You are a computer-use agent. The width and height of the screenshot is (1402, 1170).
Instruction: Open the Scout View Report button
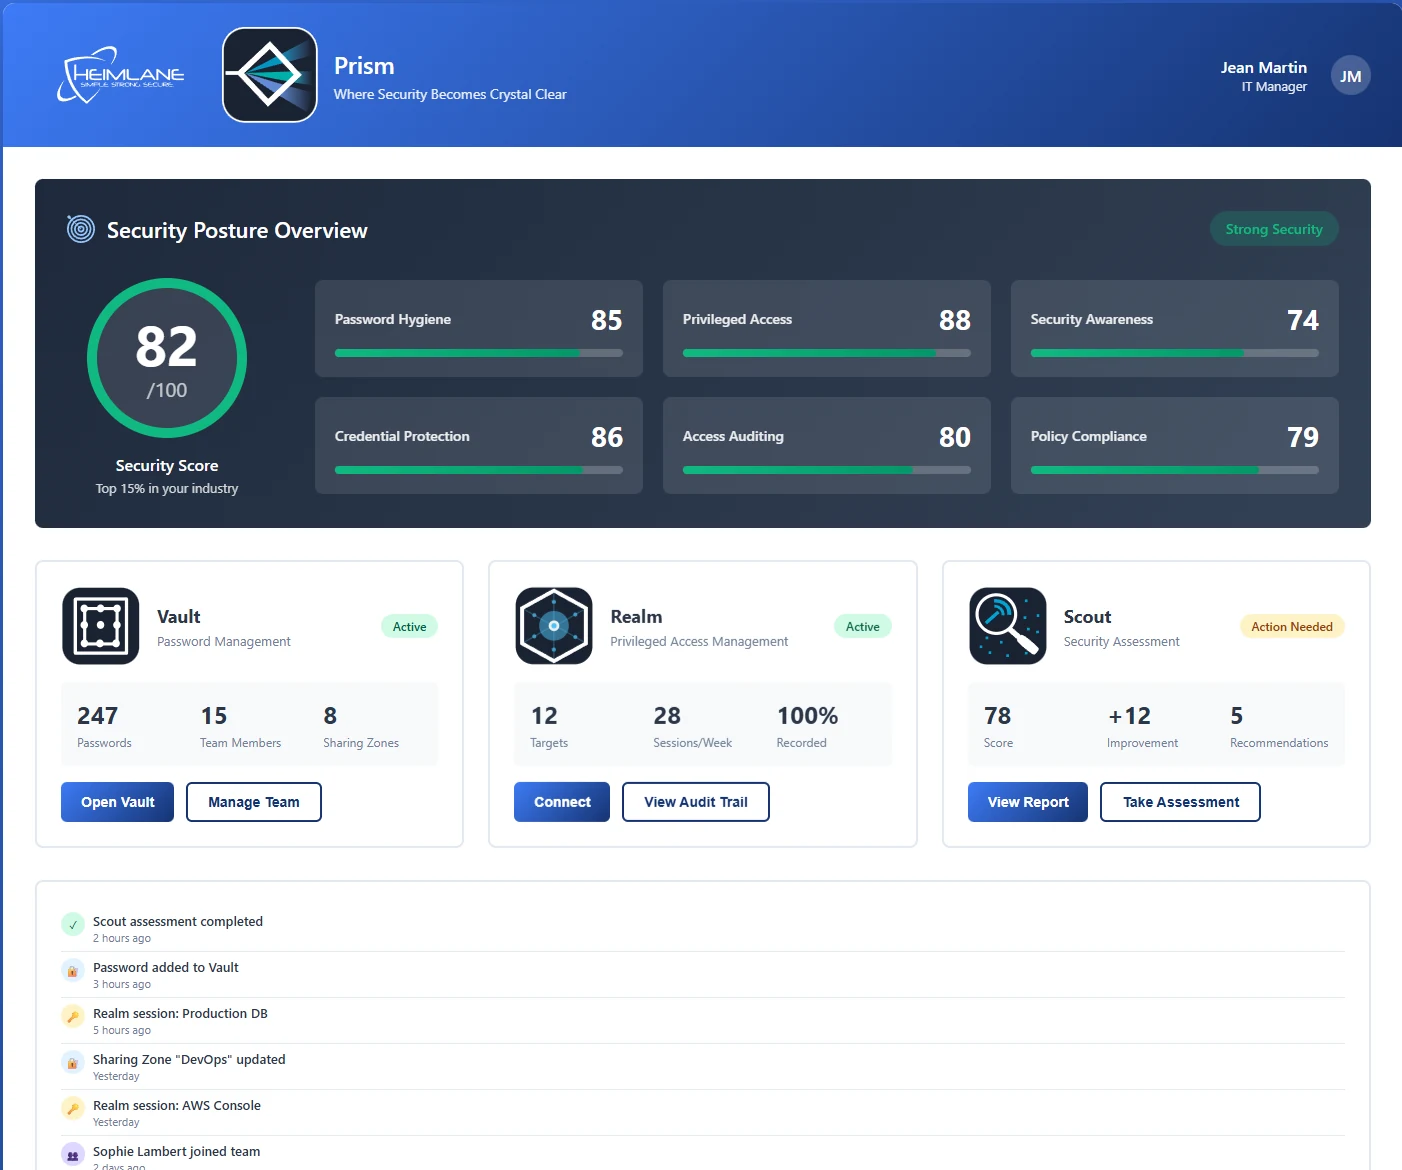(x=1028, y=802)
